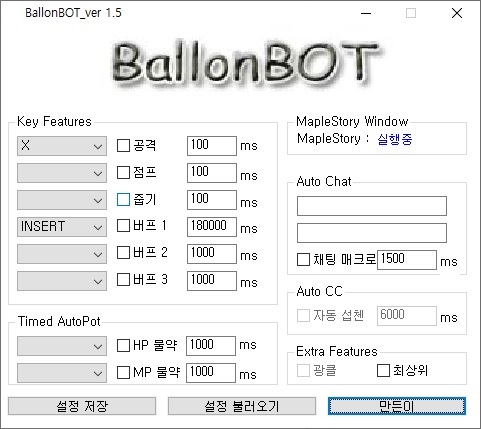Minimize the BallonBOT window
481x429 pixels.
[366, 13]
